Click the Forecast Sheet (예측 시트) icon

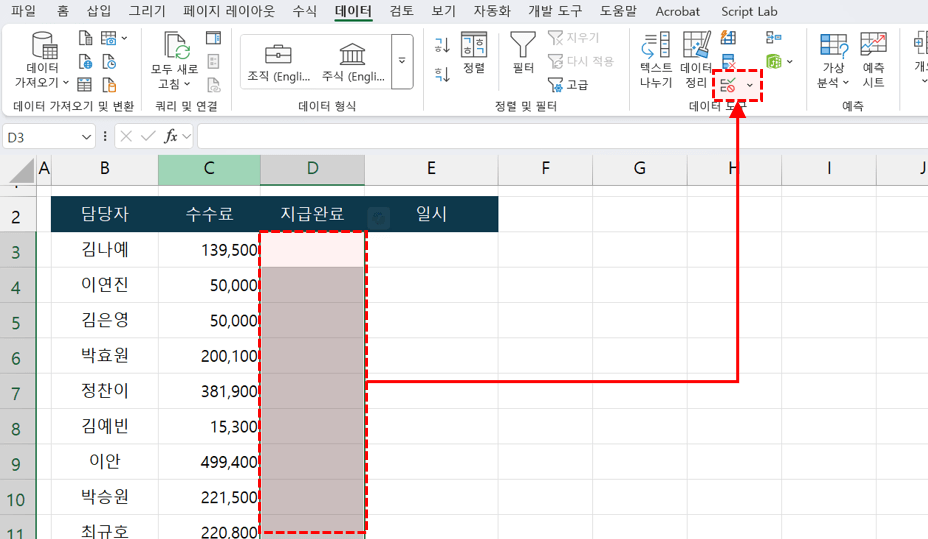[x=873, y=59]
